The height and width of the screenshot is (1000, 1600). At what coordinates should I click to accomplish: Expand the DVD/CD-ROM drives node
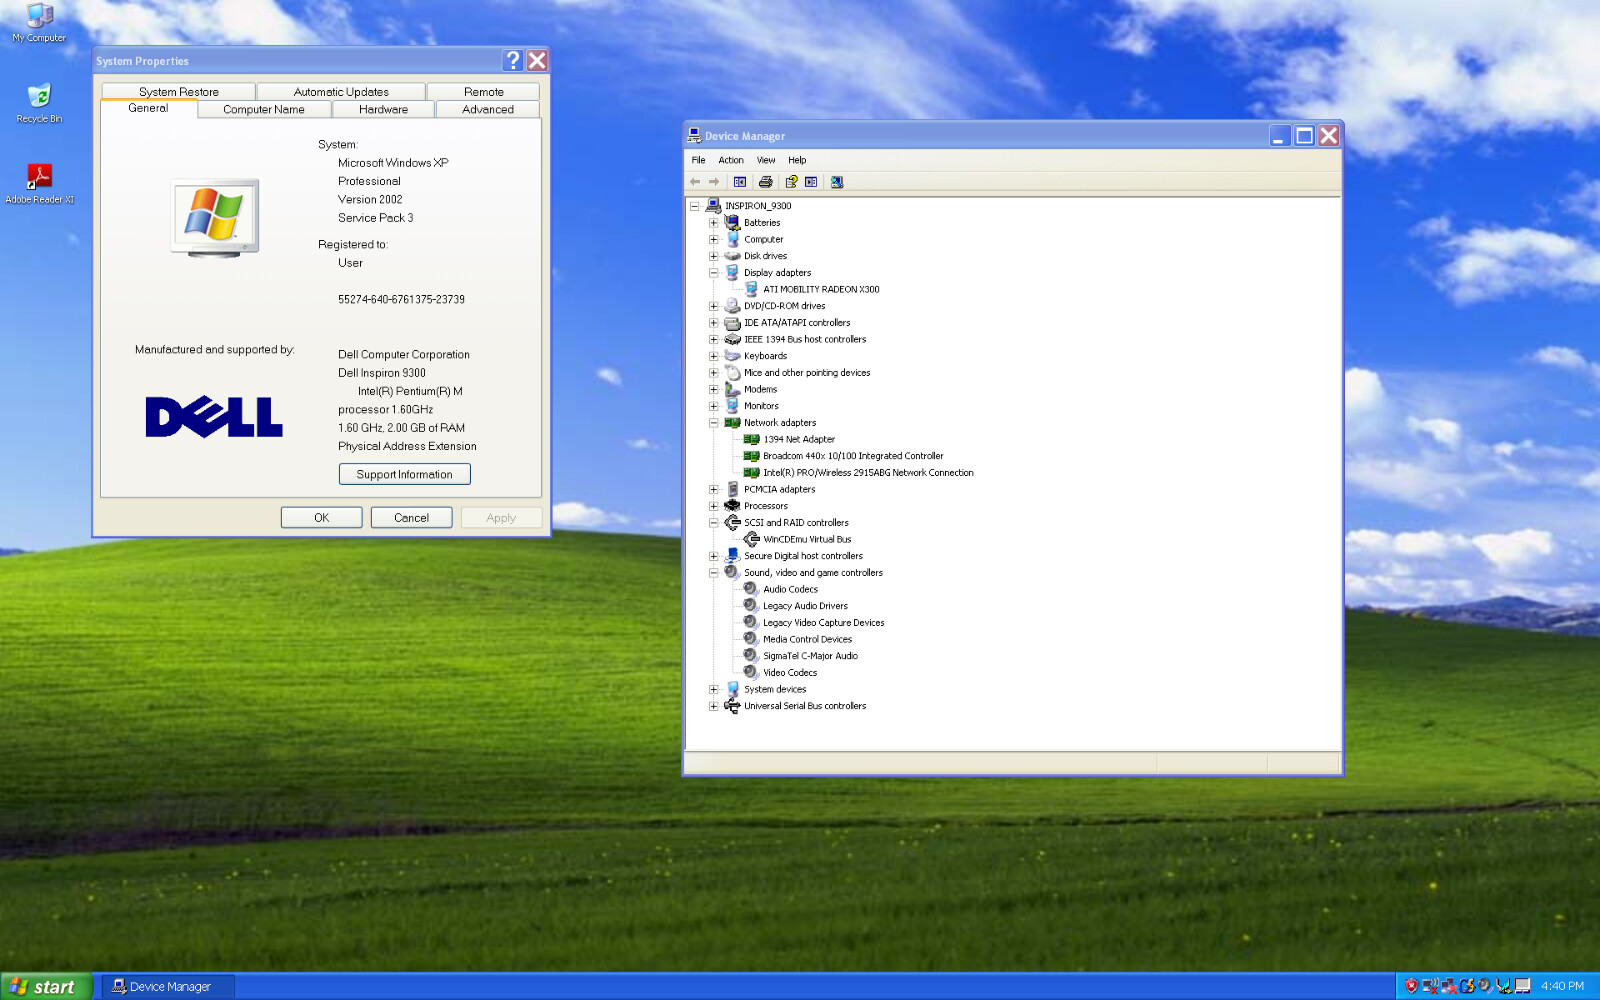pos(714,306)
